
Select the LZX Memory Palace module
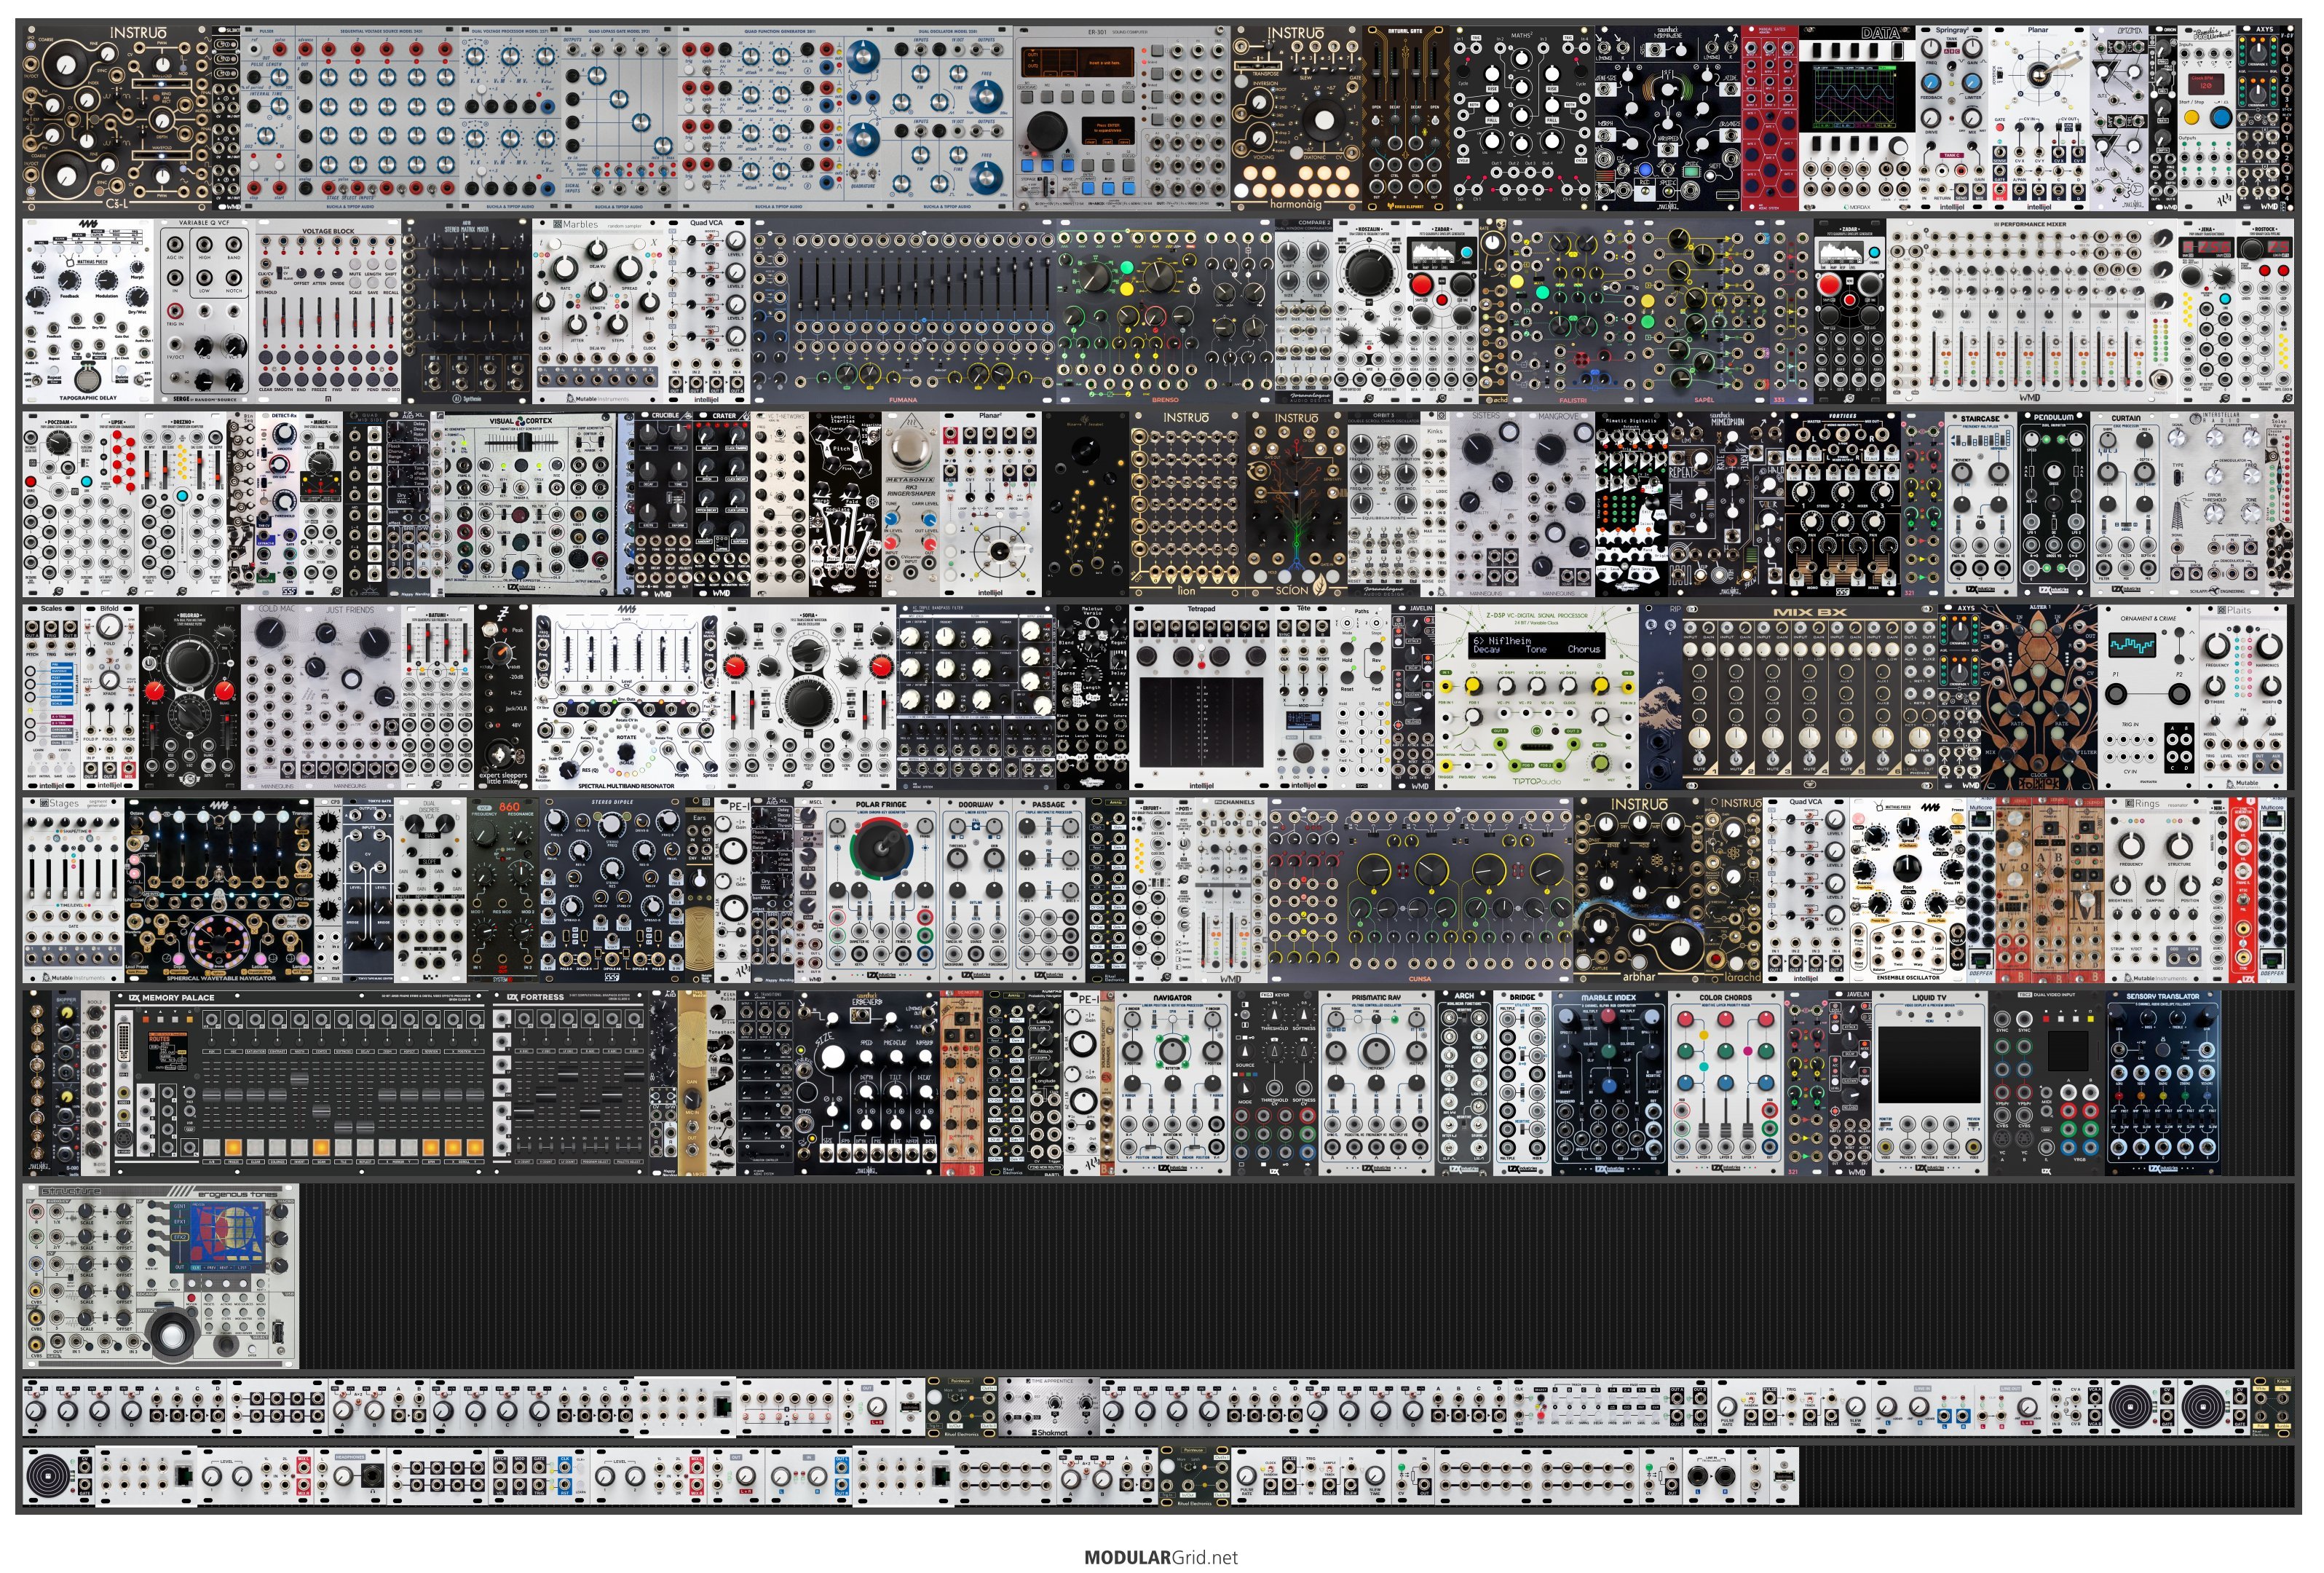pyautogui.click(x=302, y=1083)
